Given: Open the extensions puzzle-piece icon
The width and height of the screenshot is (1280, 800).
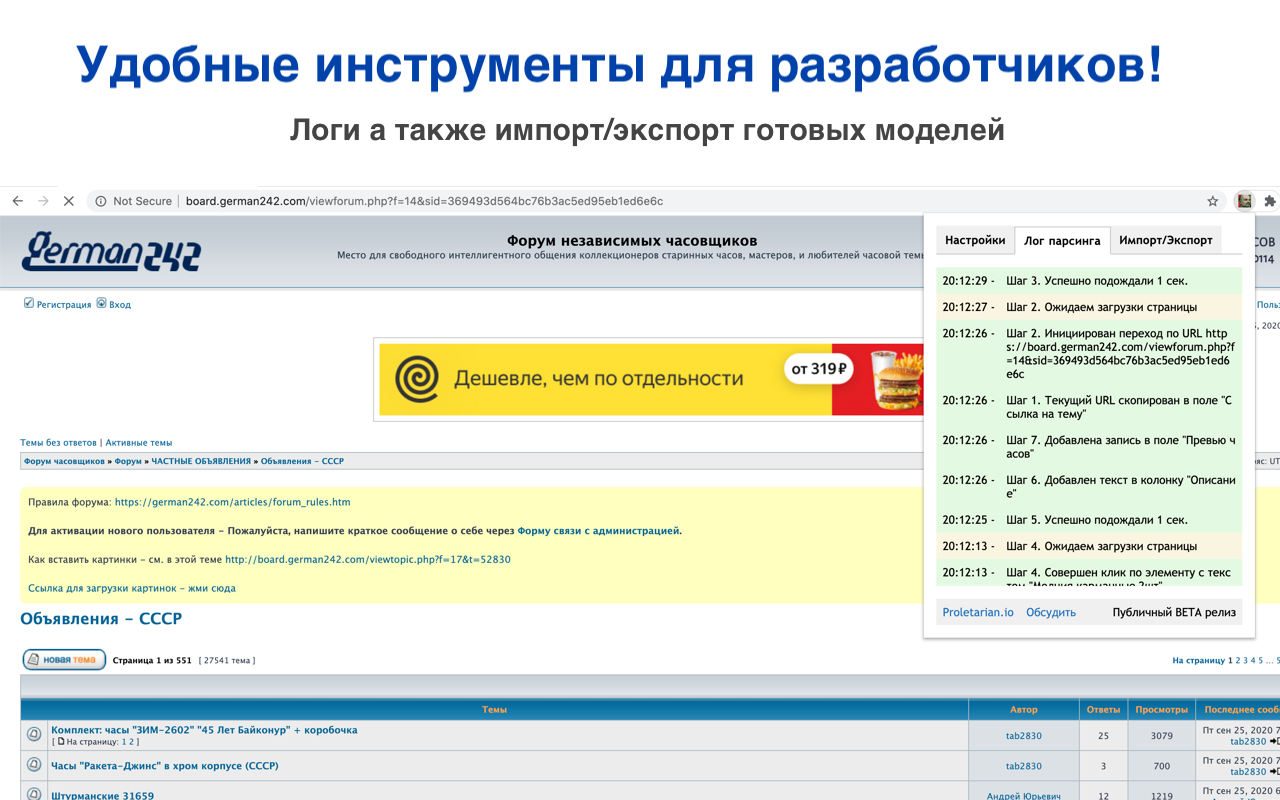Looking at the screenshot, I should [x=1270, y=201].
